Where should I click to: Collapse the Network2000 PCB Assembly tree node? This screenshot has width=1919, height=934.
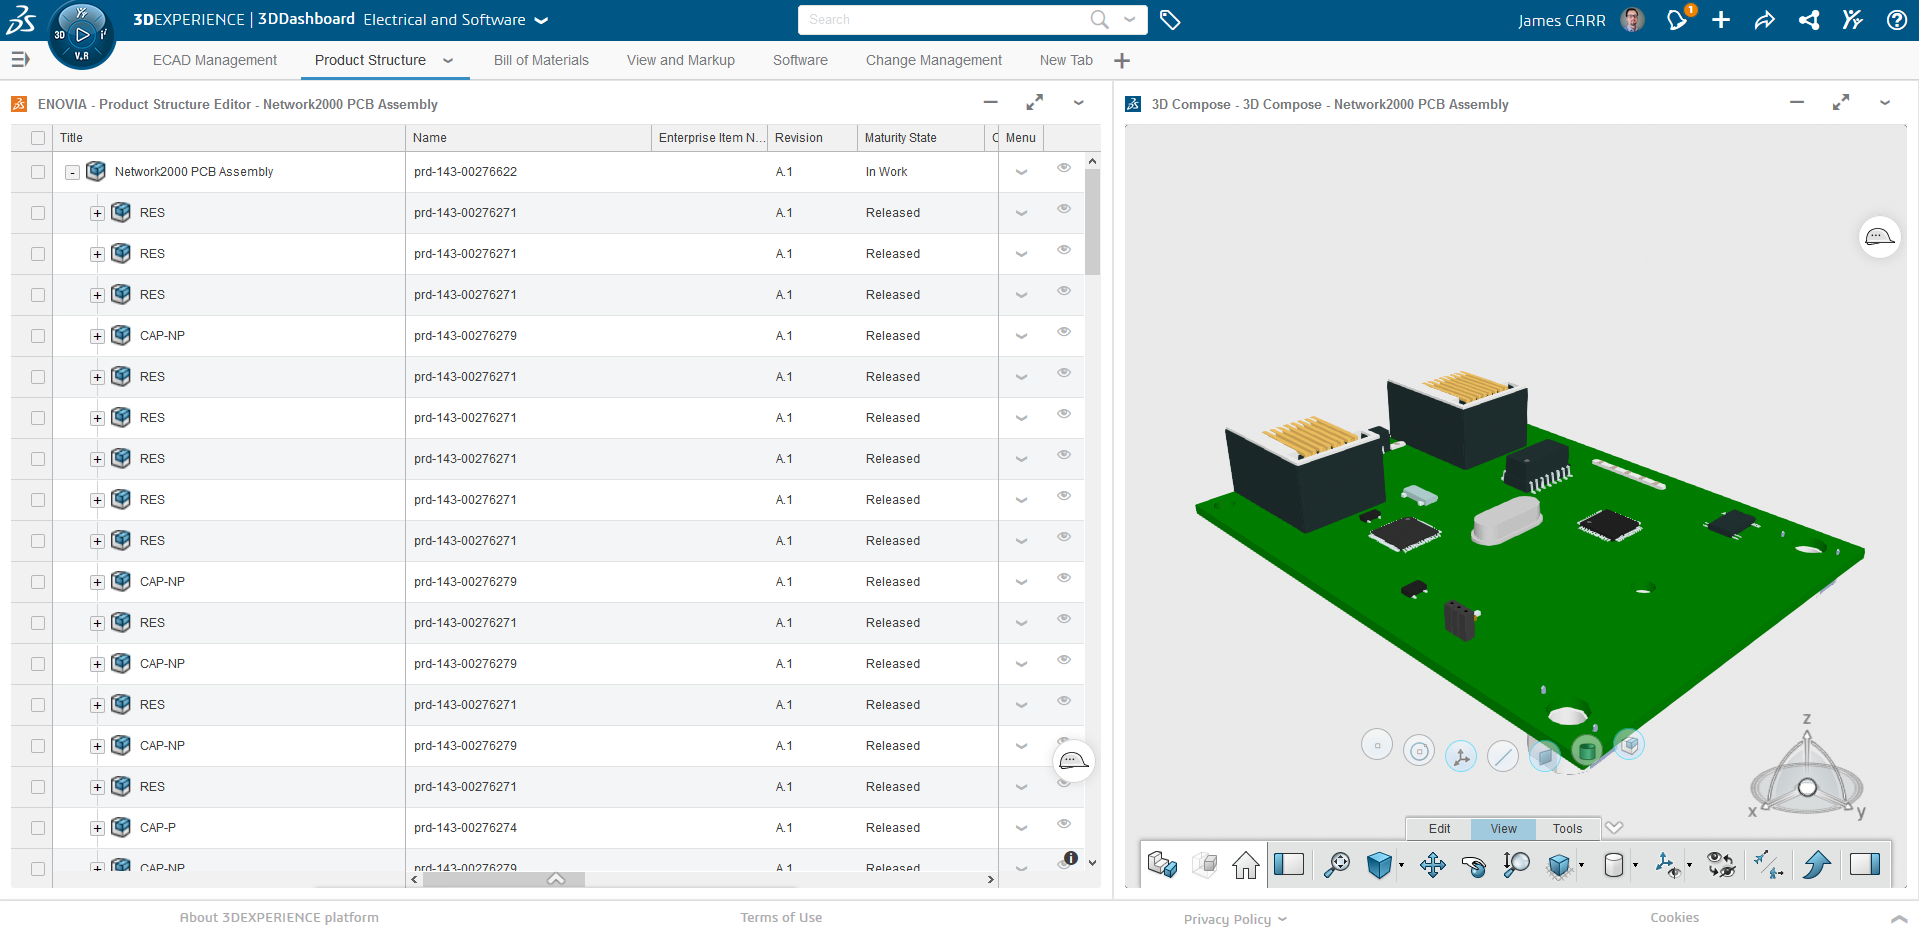coord(72,172)
